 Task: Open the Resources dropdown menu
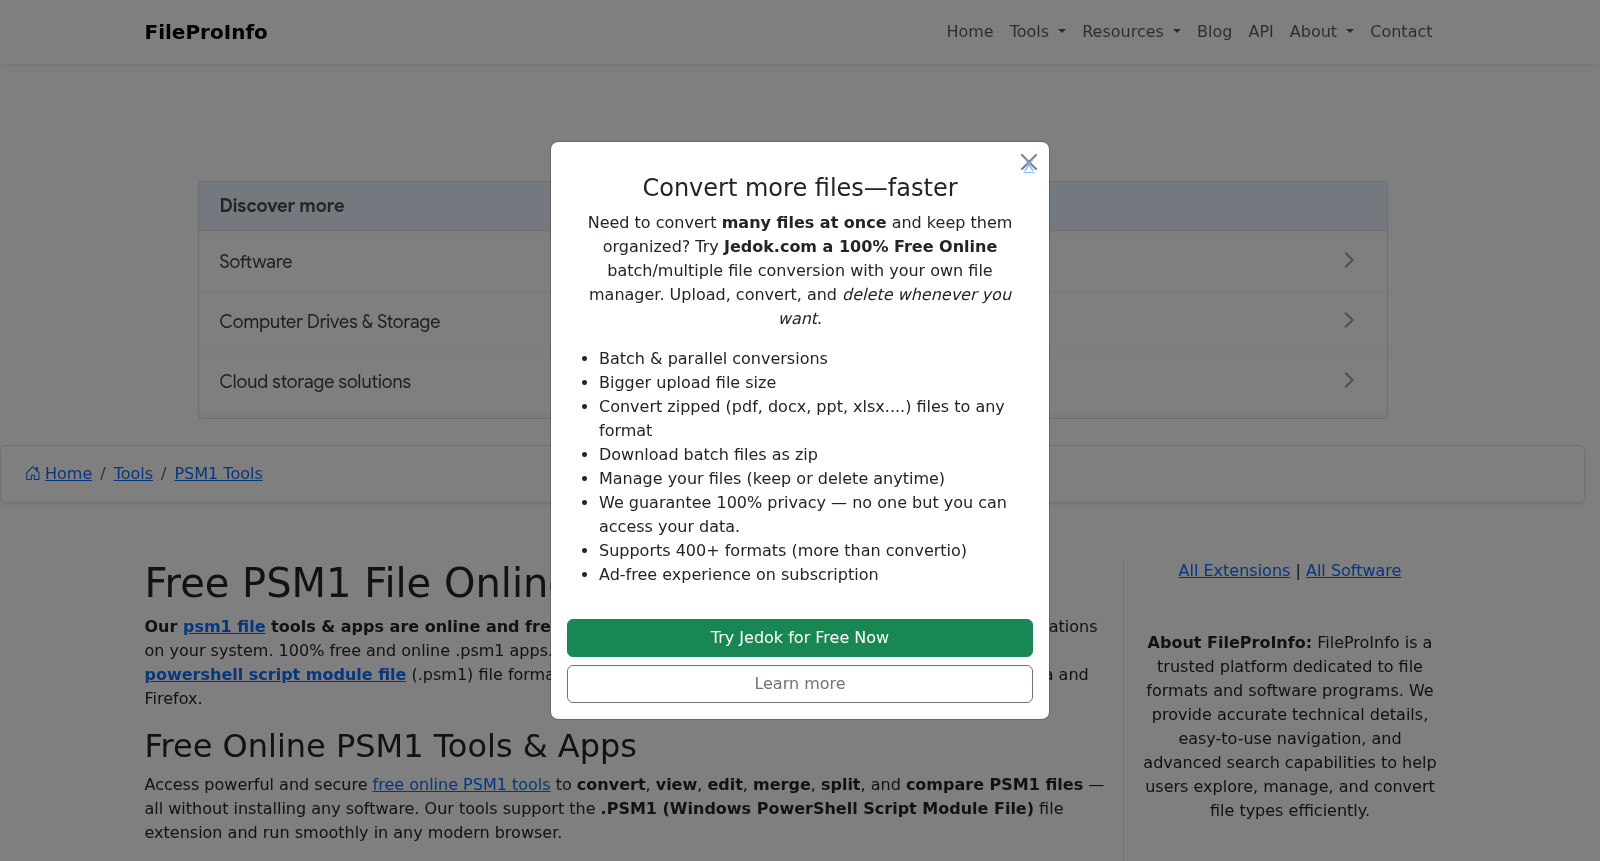1132,32
